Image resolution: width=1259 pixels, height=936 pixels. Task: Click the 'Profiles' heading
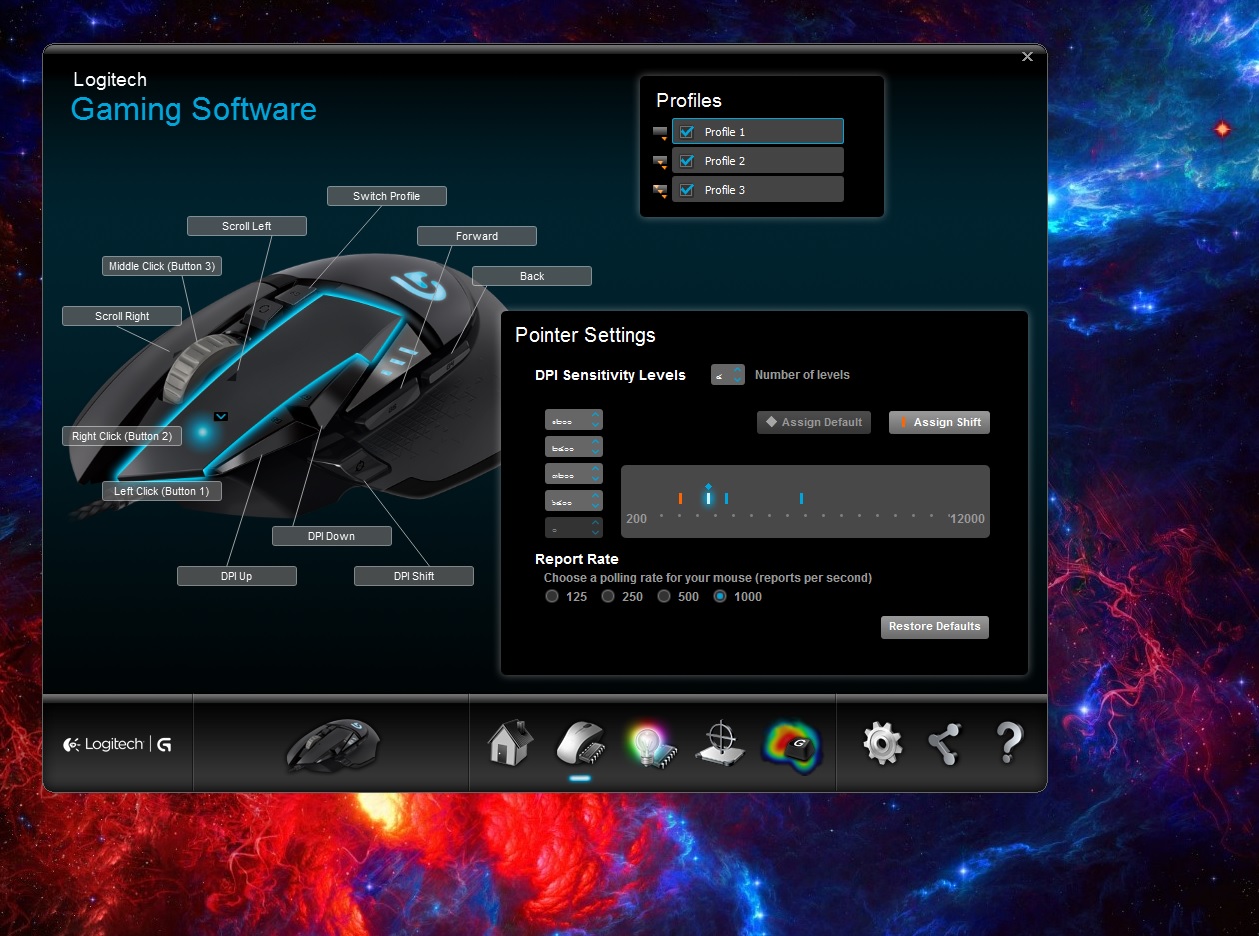(689, 101)
